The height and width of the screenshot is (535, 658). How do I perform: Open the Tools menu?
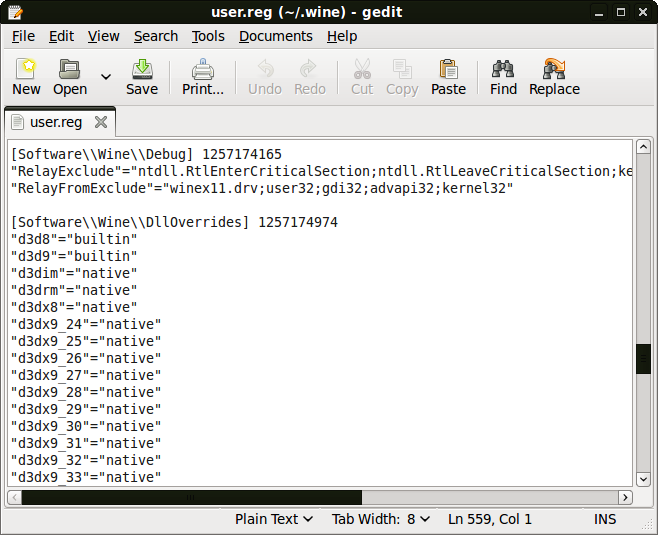coord(208,37)
